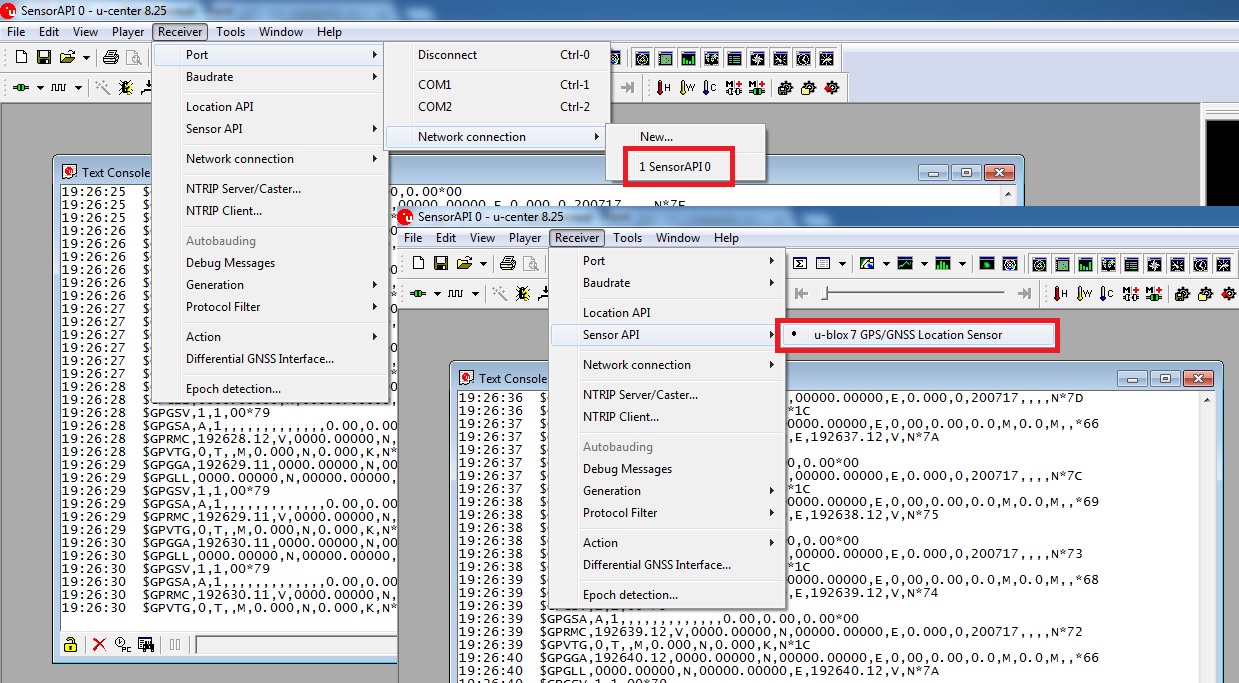This screenshot has height=683, width=1239.
Task: Trigger hot start (H) in front window toolbar
Action: click(1060, 293)
